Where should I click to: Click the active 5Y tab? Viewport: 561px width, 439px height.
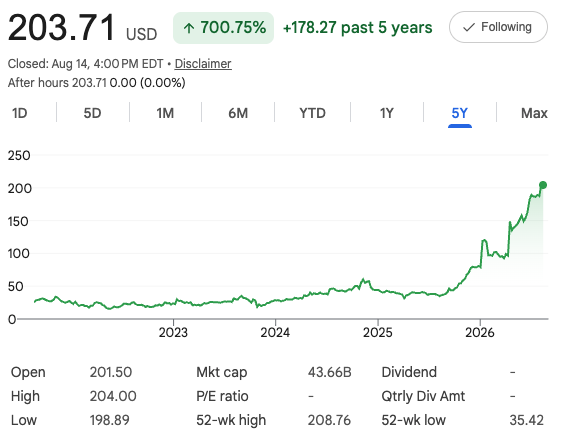click(460, 113)
